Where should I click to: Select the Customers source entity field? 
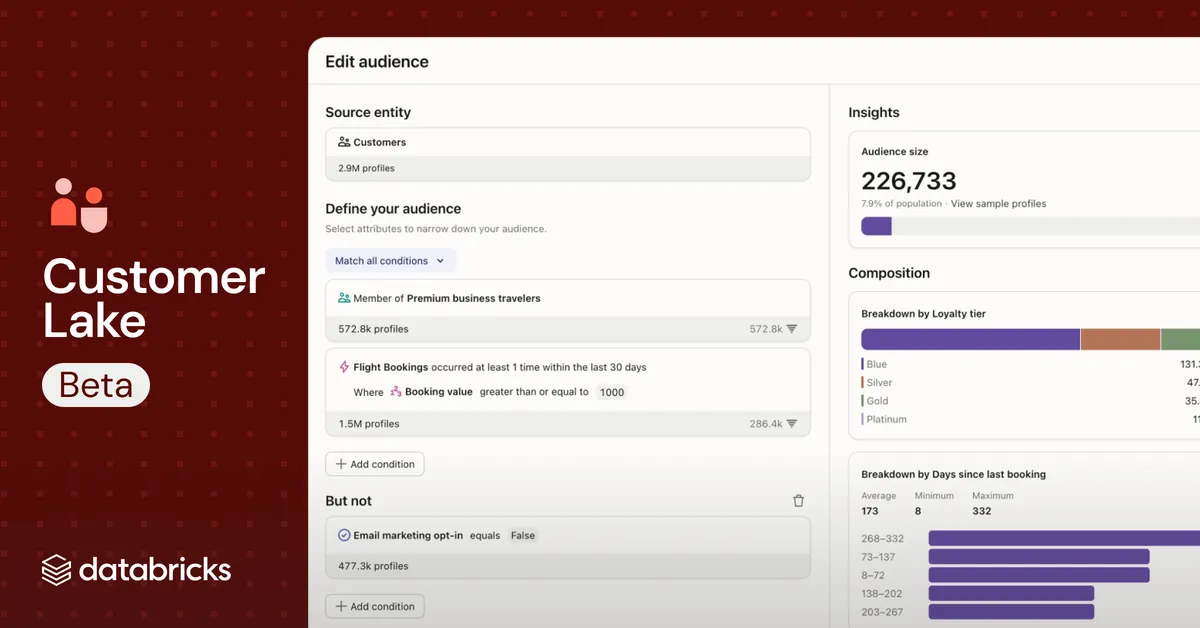point(568,154)
